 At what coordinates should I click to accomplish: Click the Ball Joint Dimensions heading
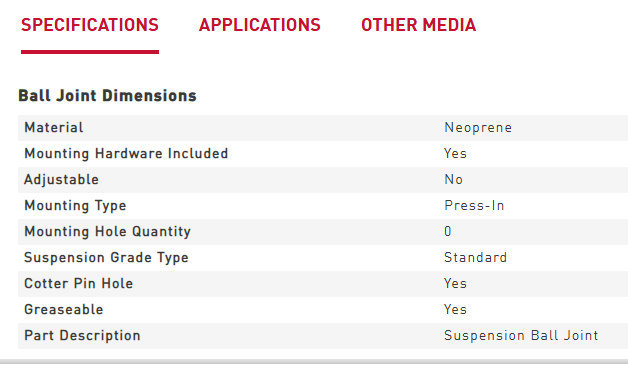point(107,96)
